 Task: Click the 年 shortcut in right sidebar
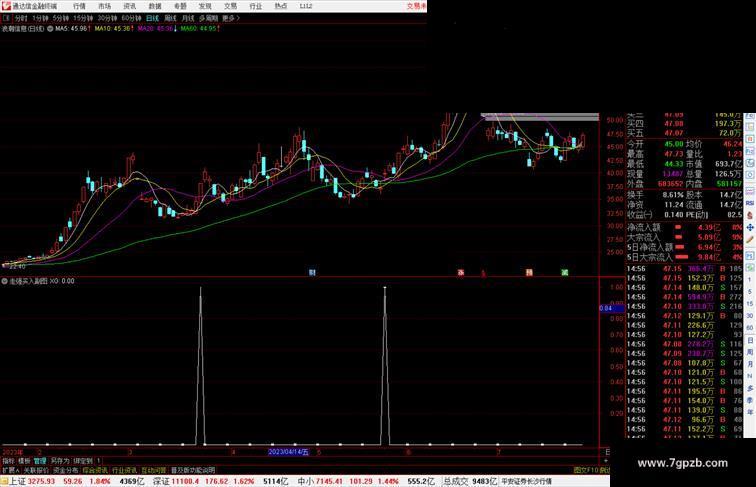(750, 412)
